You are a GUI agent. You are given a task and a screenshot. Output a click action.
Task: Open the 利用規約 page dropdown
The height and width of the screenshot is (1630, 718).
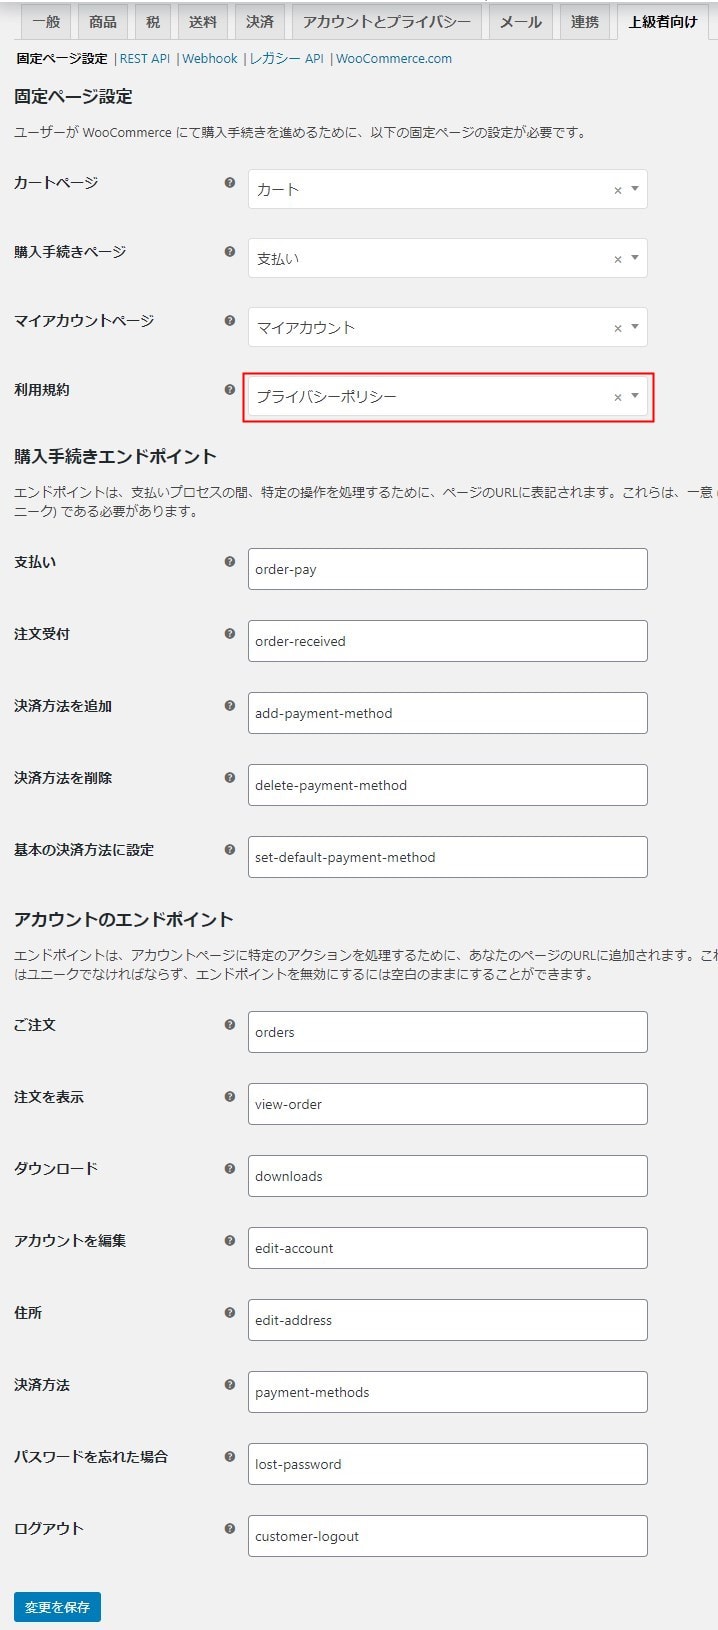coord(635,396)
